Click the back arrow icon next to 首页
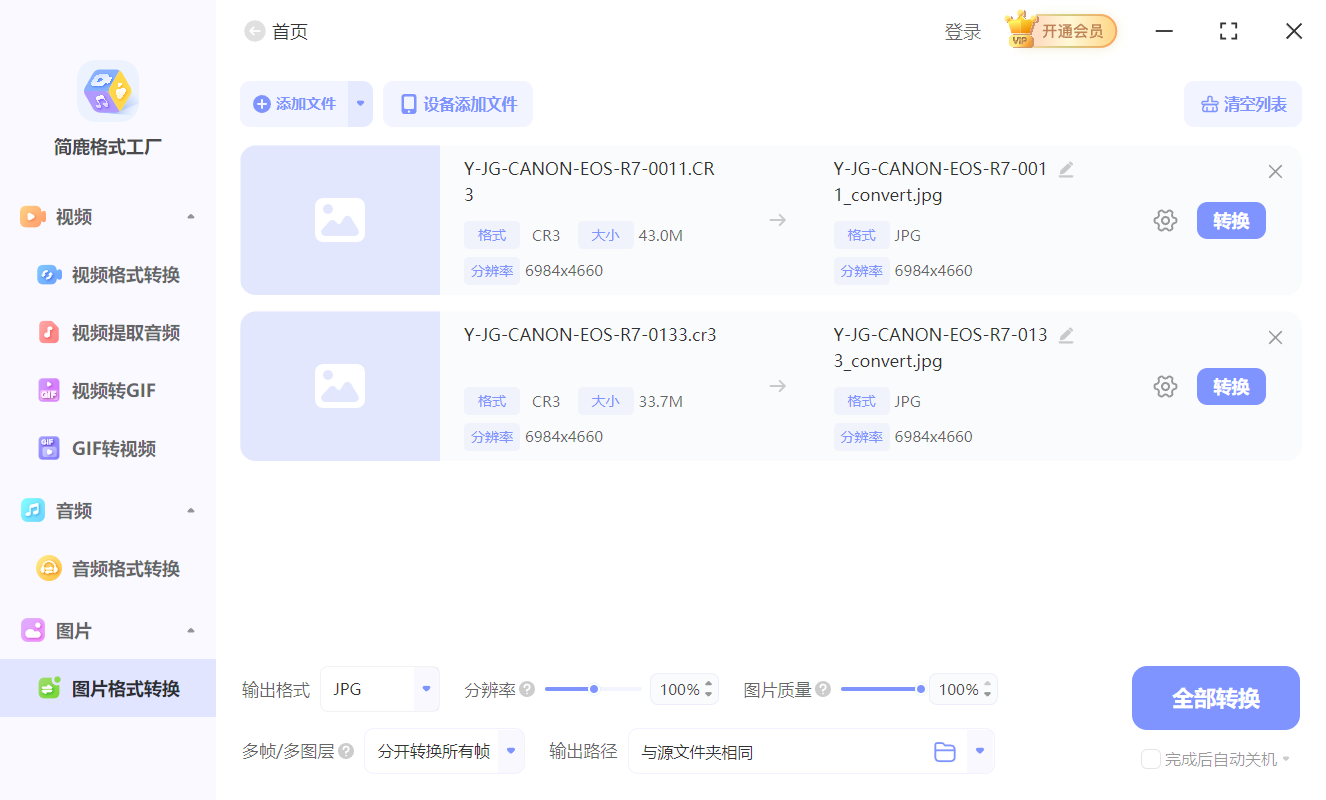Screen dimensions: 1326x800 pos(255,32)
